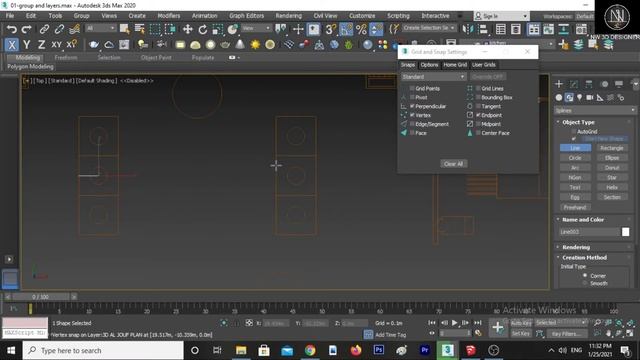
Task: Switch to the User Grids tab
Action: 484,65
